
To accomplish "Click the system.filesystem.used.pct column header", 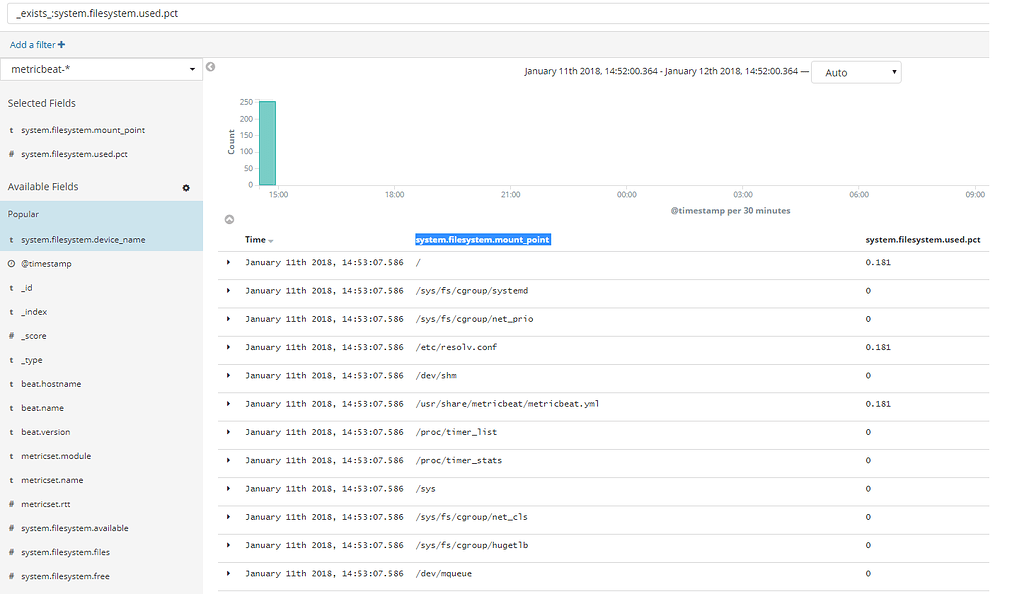I will tap(923, 240).
